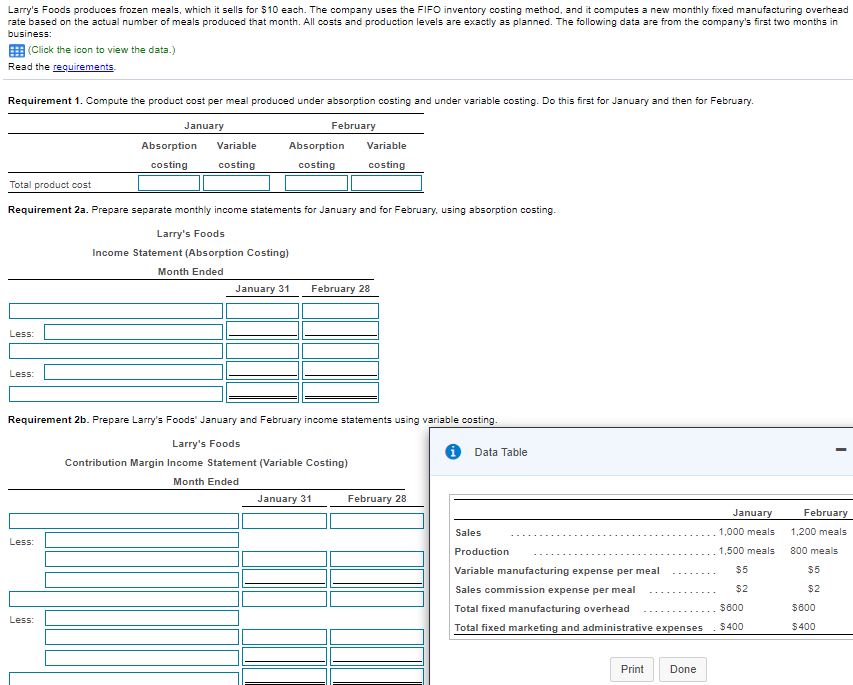Select January Variable costing product cost field
Screen dimensions: 853x685
pyautogui.click(x=237, y=183)
